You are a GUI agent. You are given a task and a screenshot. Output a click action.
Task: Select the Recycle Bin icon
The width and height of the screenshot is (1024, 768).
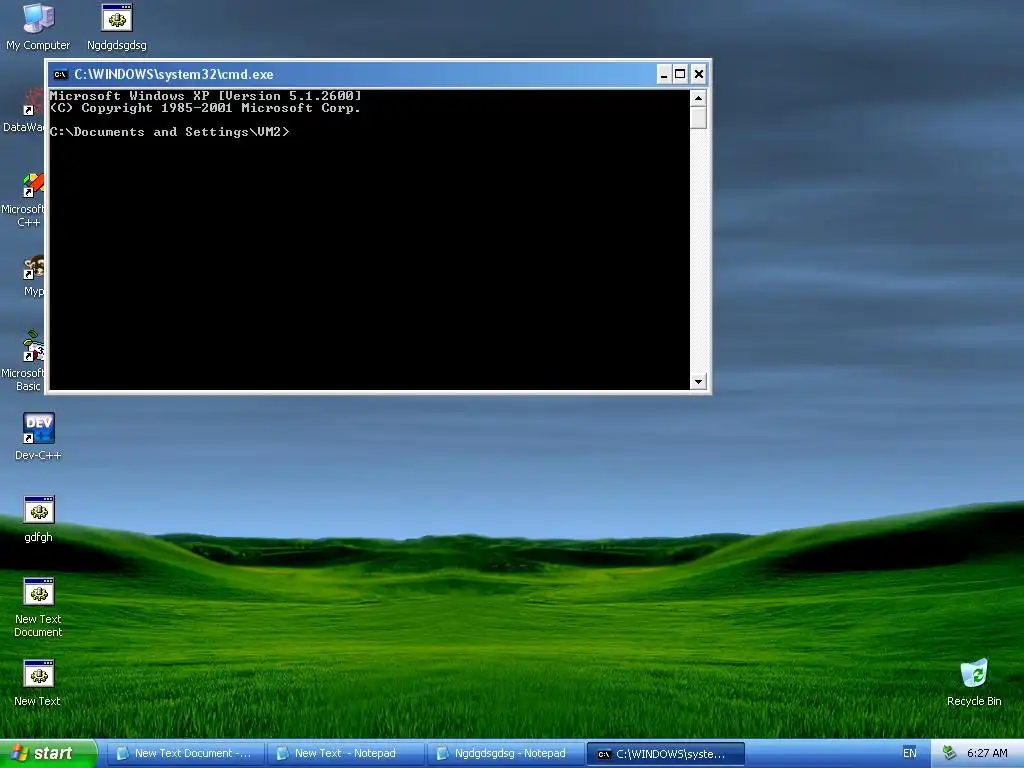(x=974, y=682)
